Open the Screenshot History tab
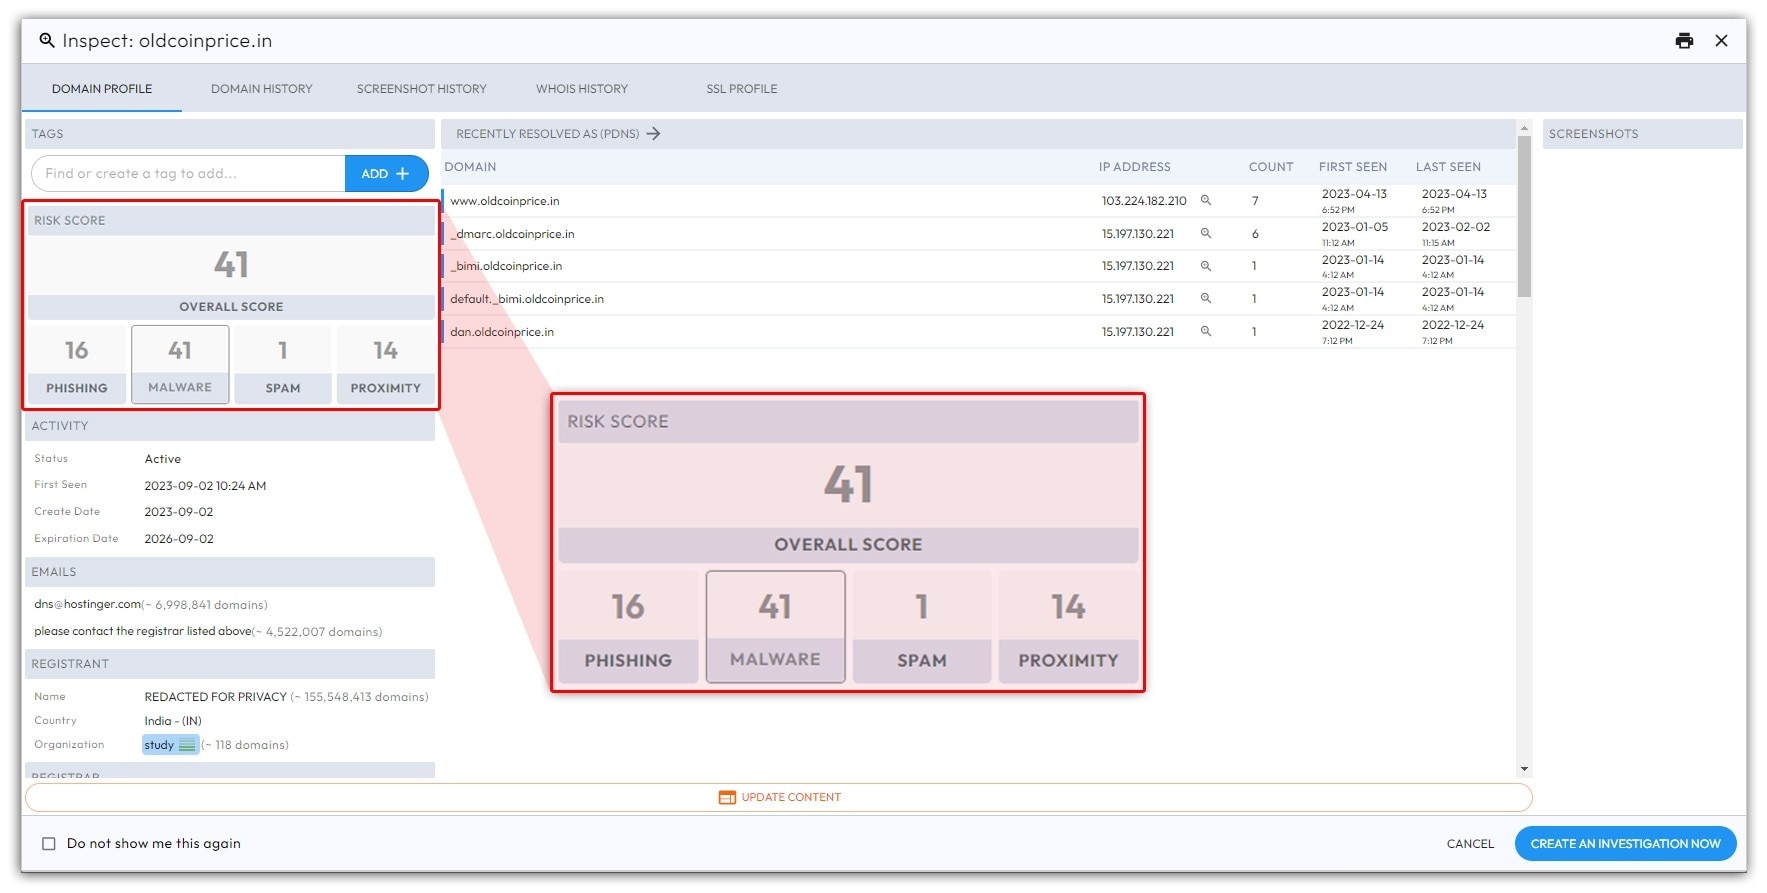The image size is (1767, 893). pos(421,89)
